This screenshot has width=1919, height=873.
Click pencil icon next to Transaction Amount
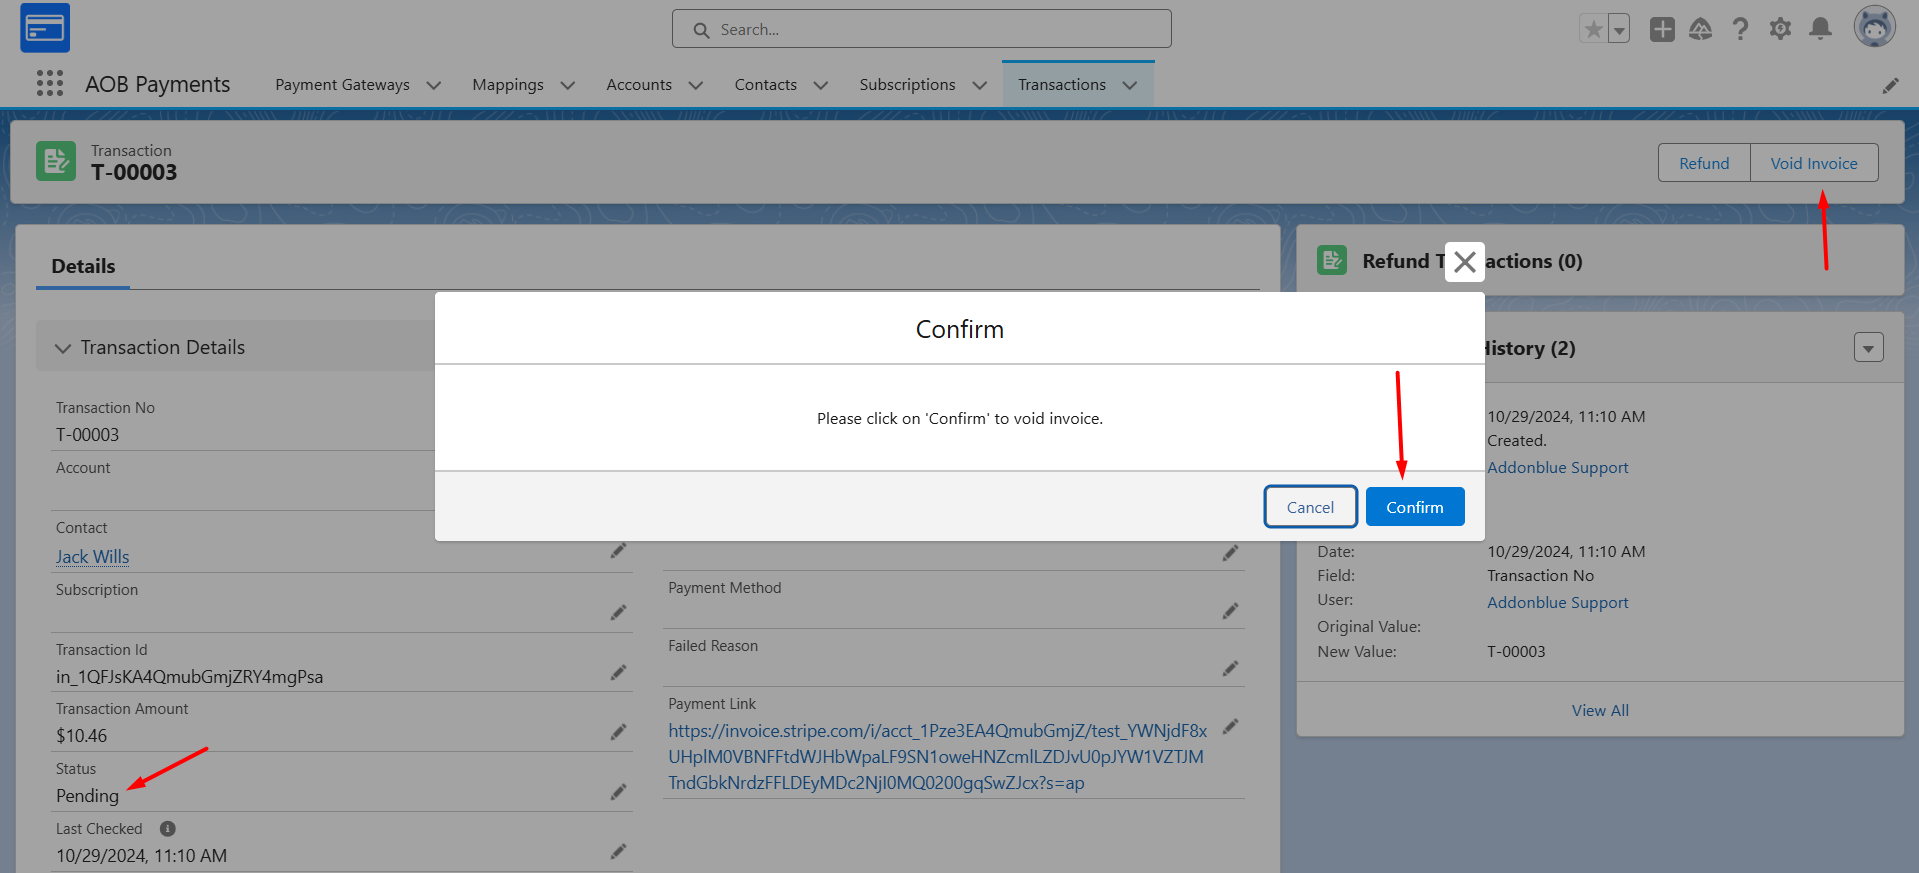click(x=618, y=732)
